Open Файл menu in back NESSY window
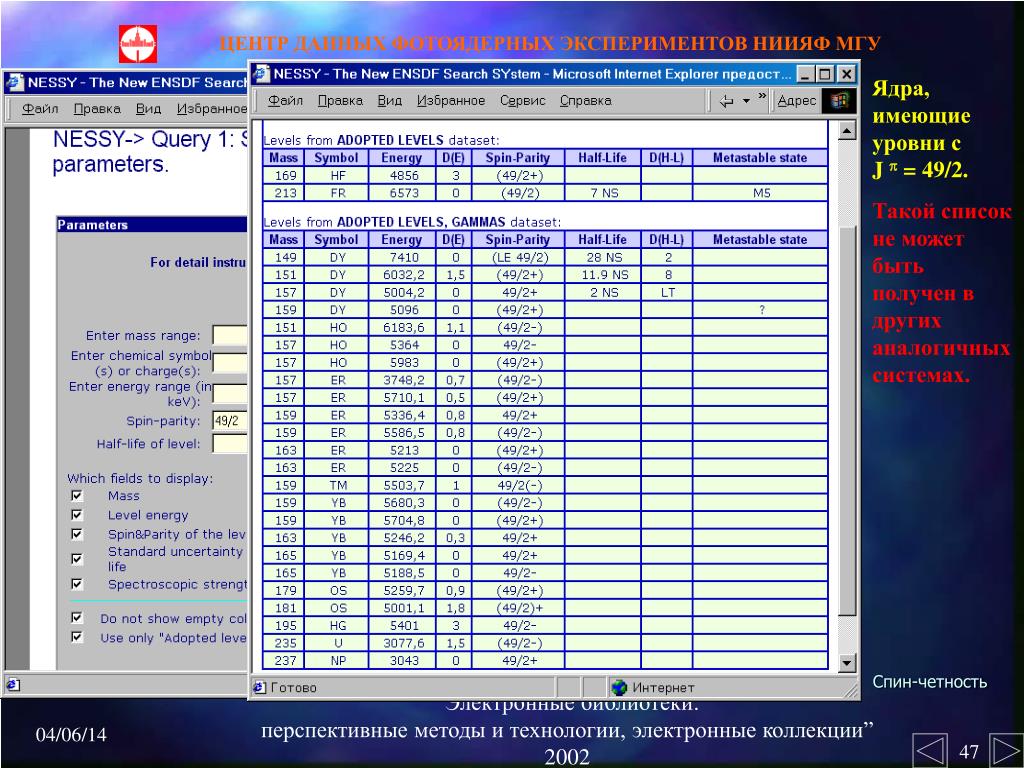This screenshot has height=768, width=1024. tap(40, 109)
